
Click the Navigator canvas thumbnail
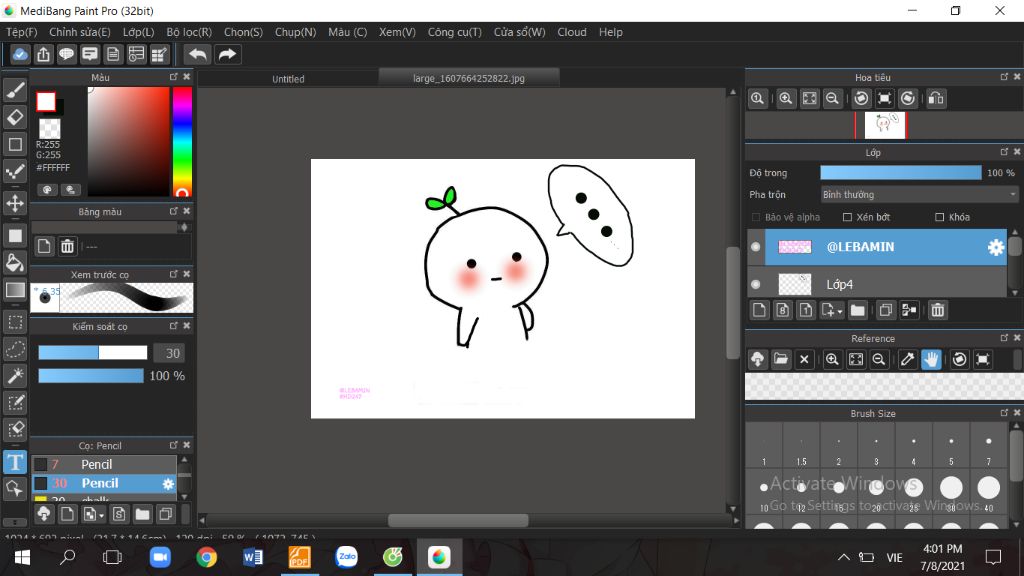pyautogui.click(x=885, y=125)
